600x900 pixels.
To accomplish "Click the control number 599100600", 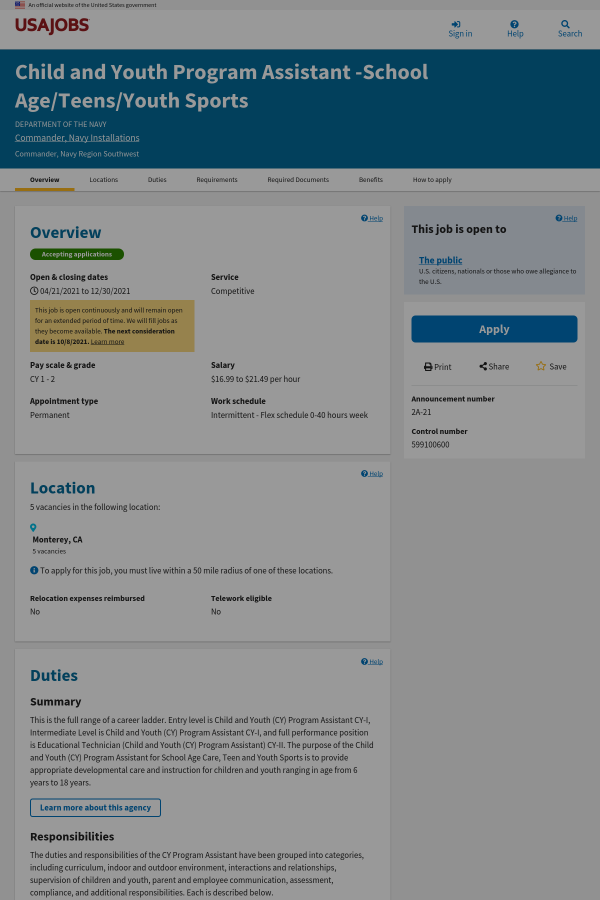I will (430, 445).
